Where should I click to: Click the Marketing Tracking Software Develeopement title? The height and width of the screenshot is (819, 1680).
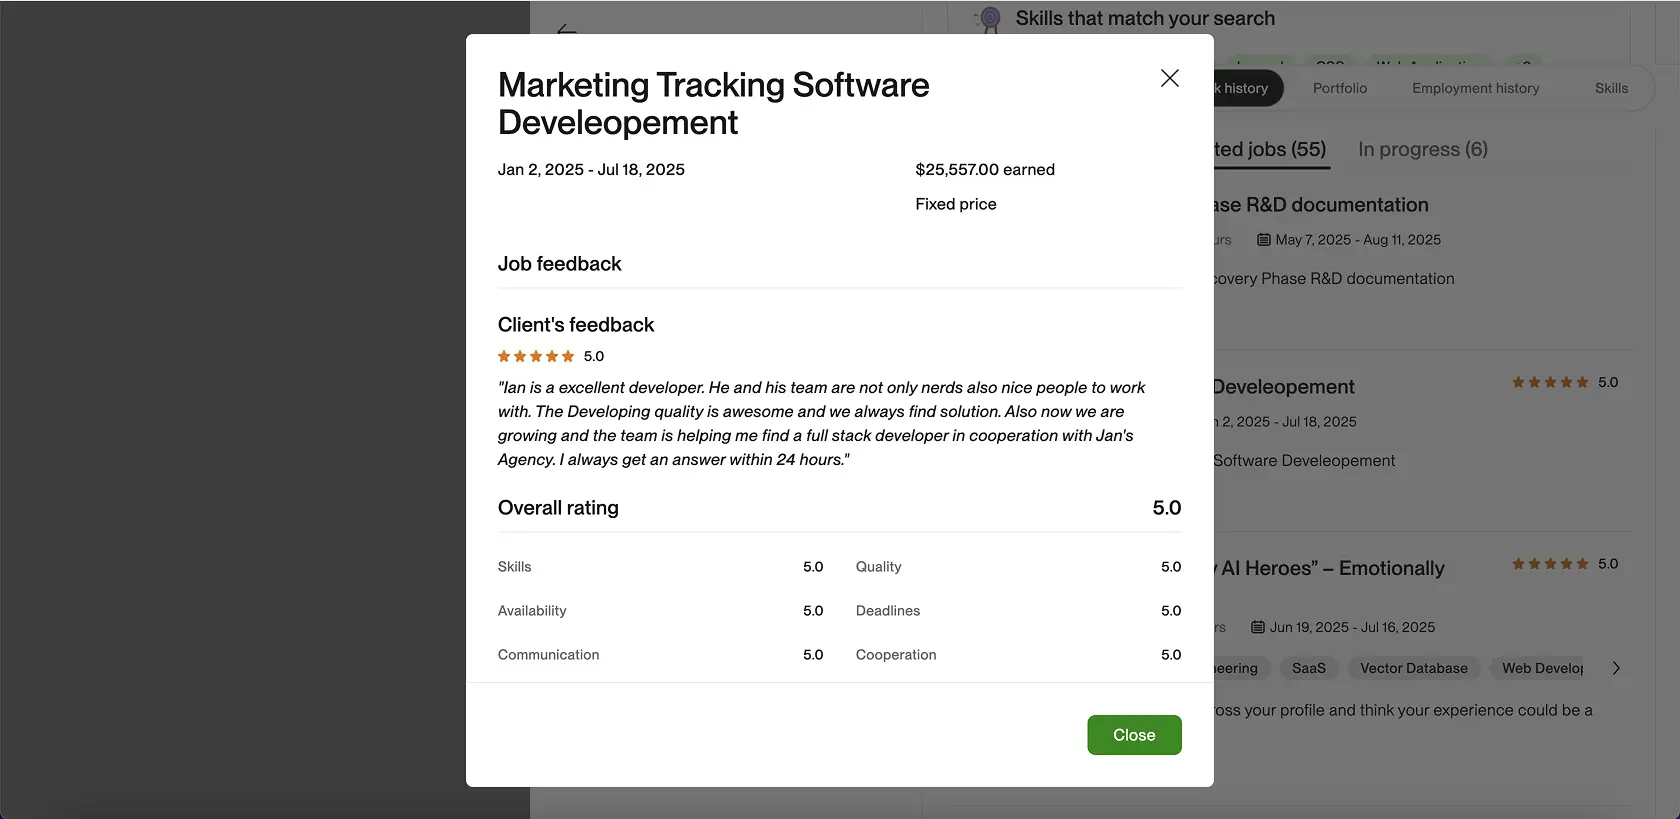click(713, 103)
